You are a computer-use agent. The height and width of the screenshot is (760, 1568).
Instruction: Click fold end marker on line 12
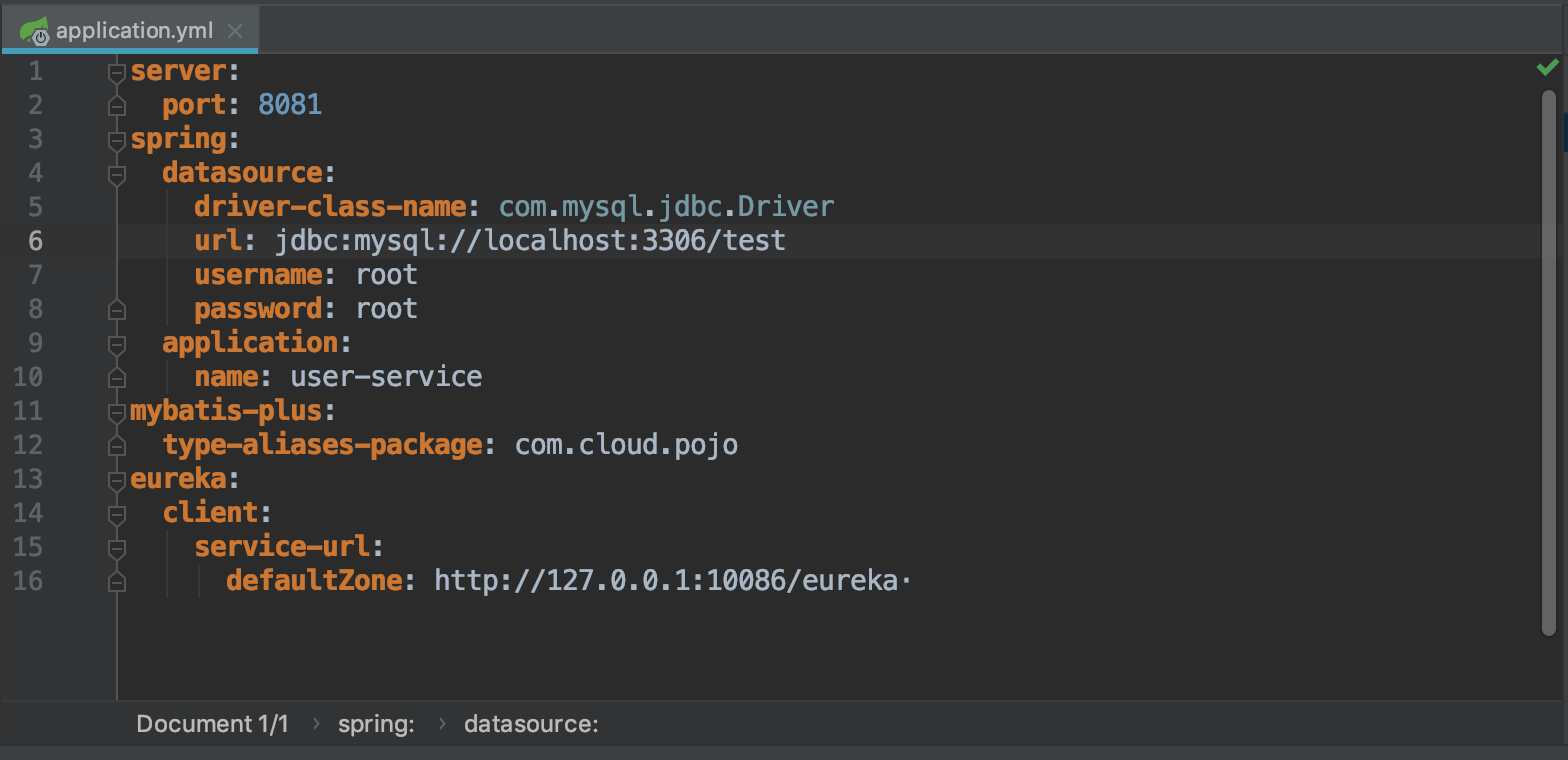(x=117, y=445)
